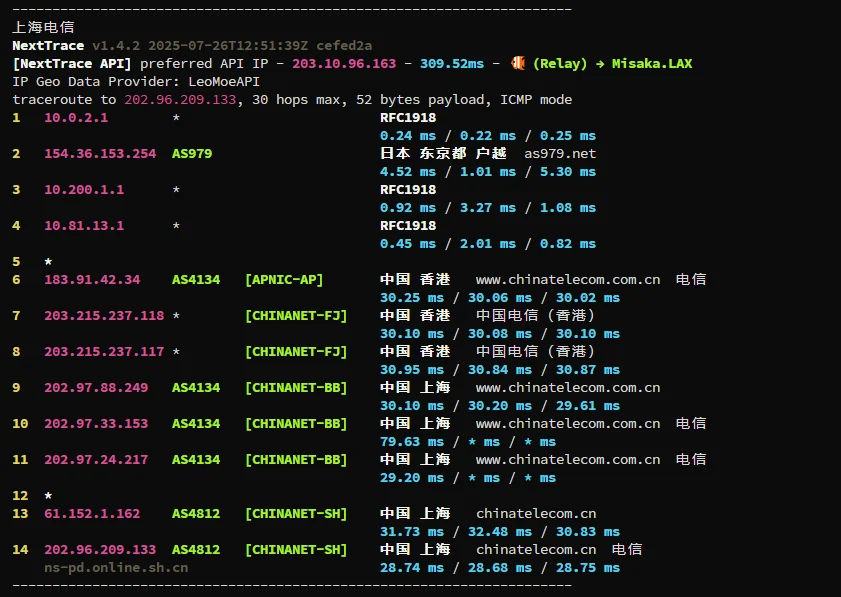
Task: Click the [CHINANET-SH] tag on hop 13
Action: pos(296,513)
